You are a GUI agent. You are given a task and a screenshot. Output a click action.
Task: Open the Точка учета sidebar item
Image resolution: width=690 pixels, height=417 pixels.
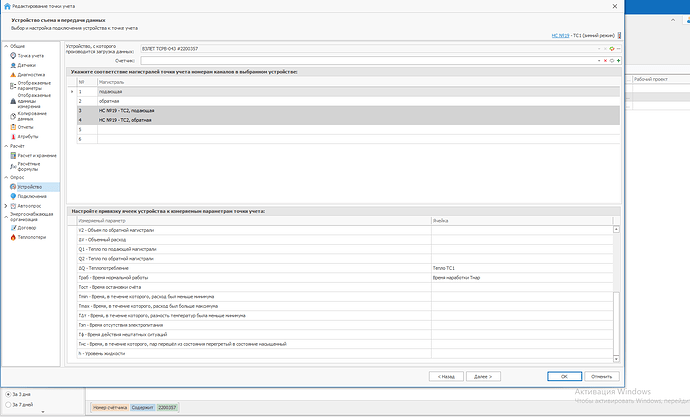(30, 55)
